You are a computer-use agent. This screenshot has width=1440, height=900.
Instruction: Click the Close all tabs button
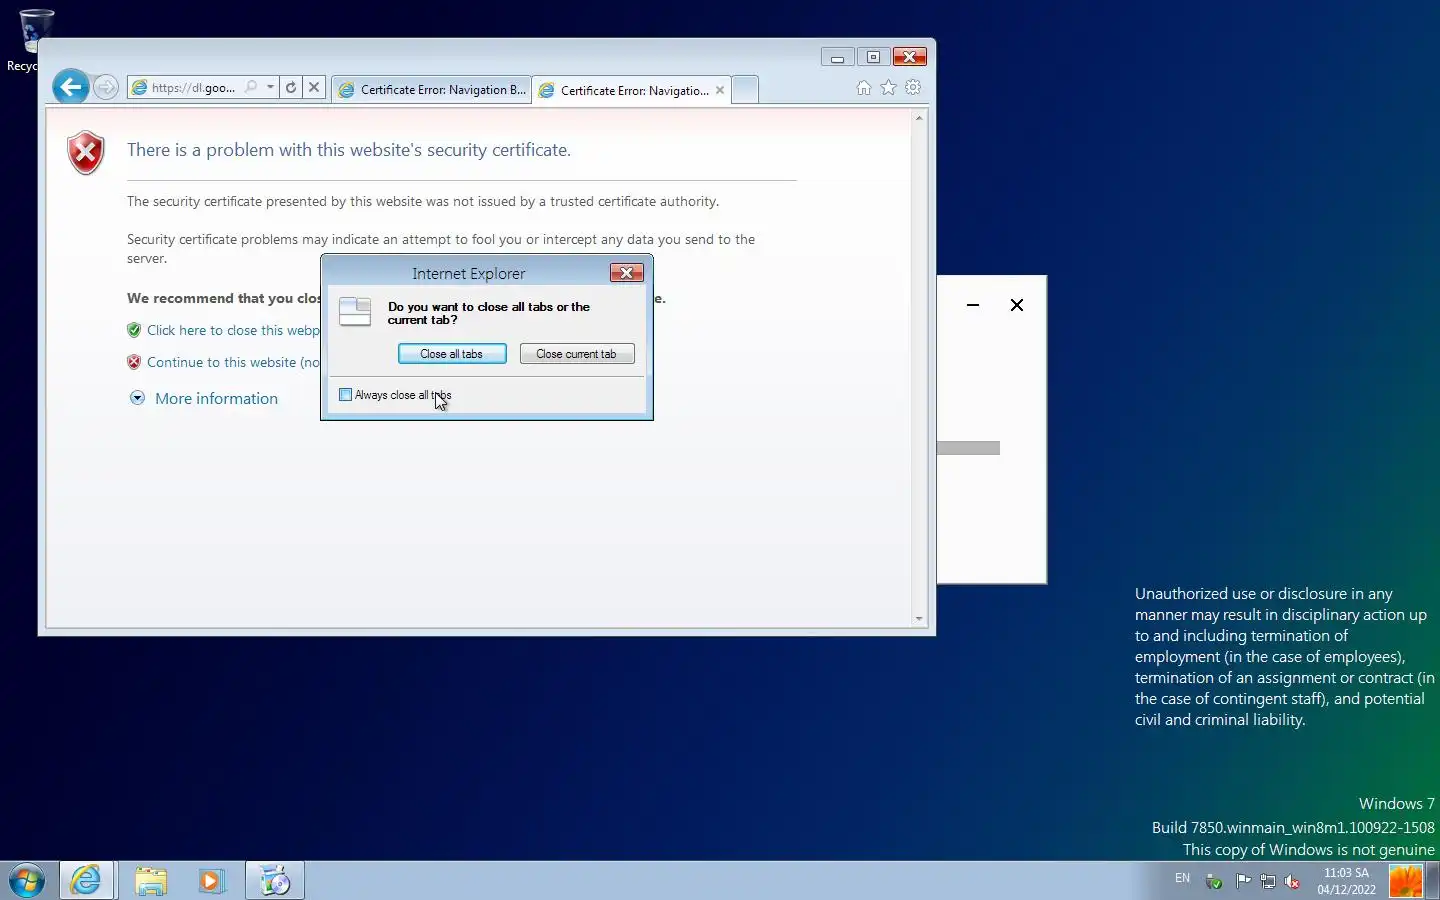click(x=452, y=354)
